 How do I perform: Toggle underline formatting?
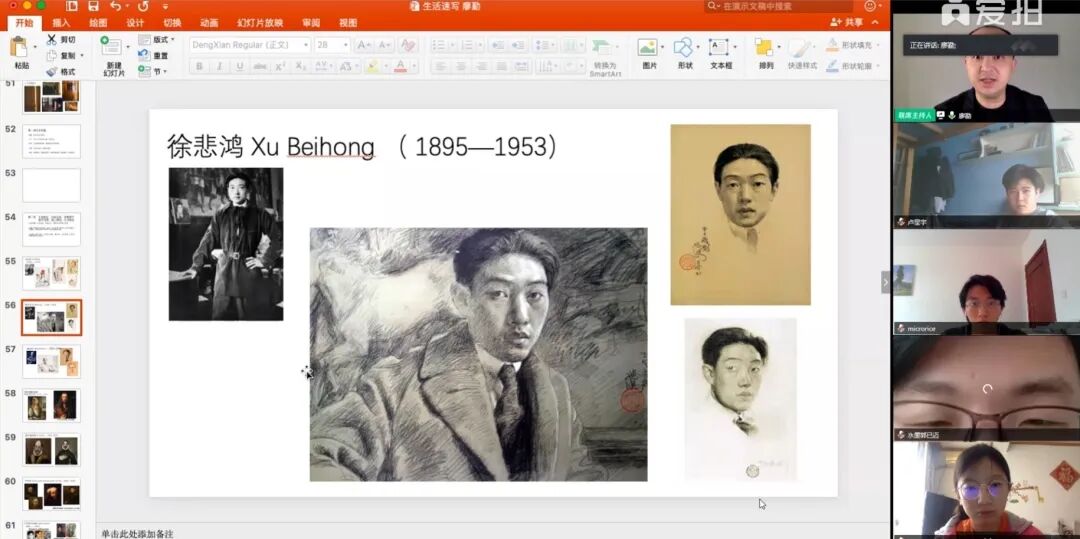click(239, 66)
